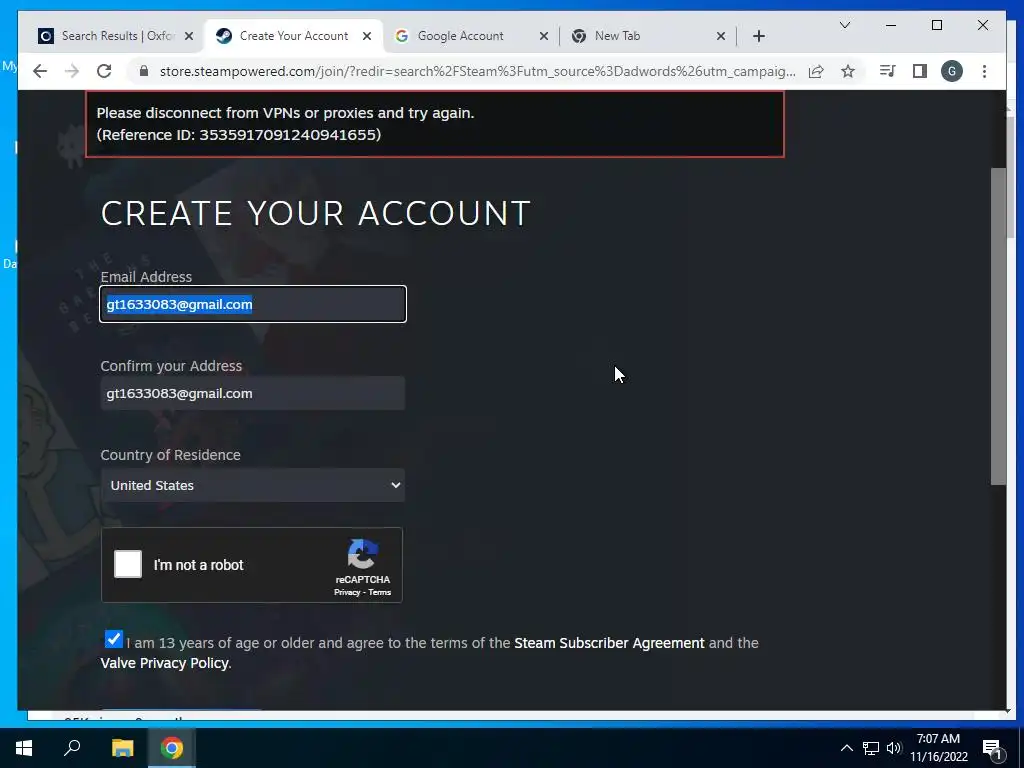The image size is (1024, 768).
Task: Go back with the browser back arrow
Action: [40, 71]
